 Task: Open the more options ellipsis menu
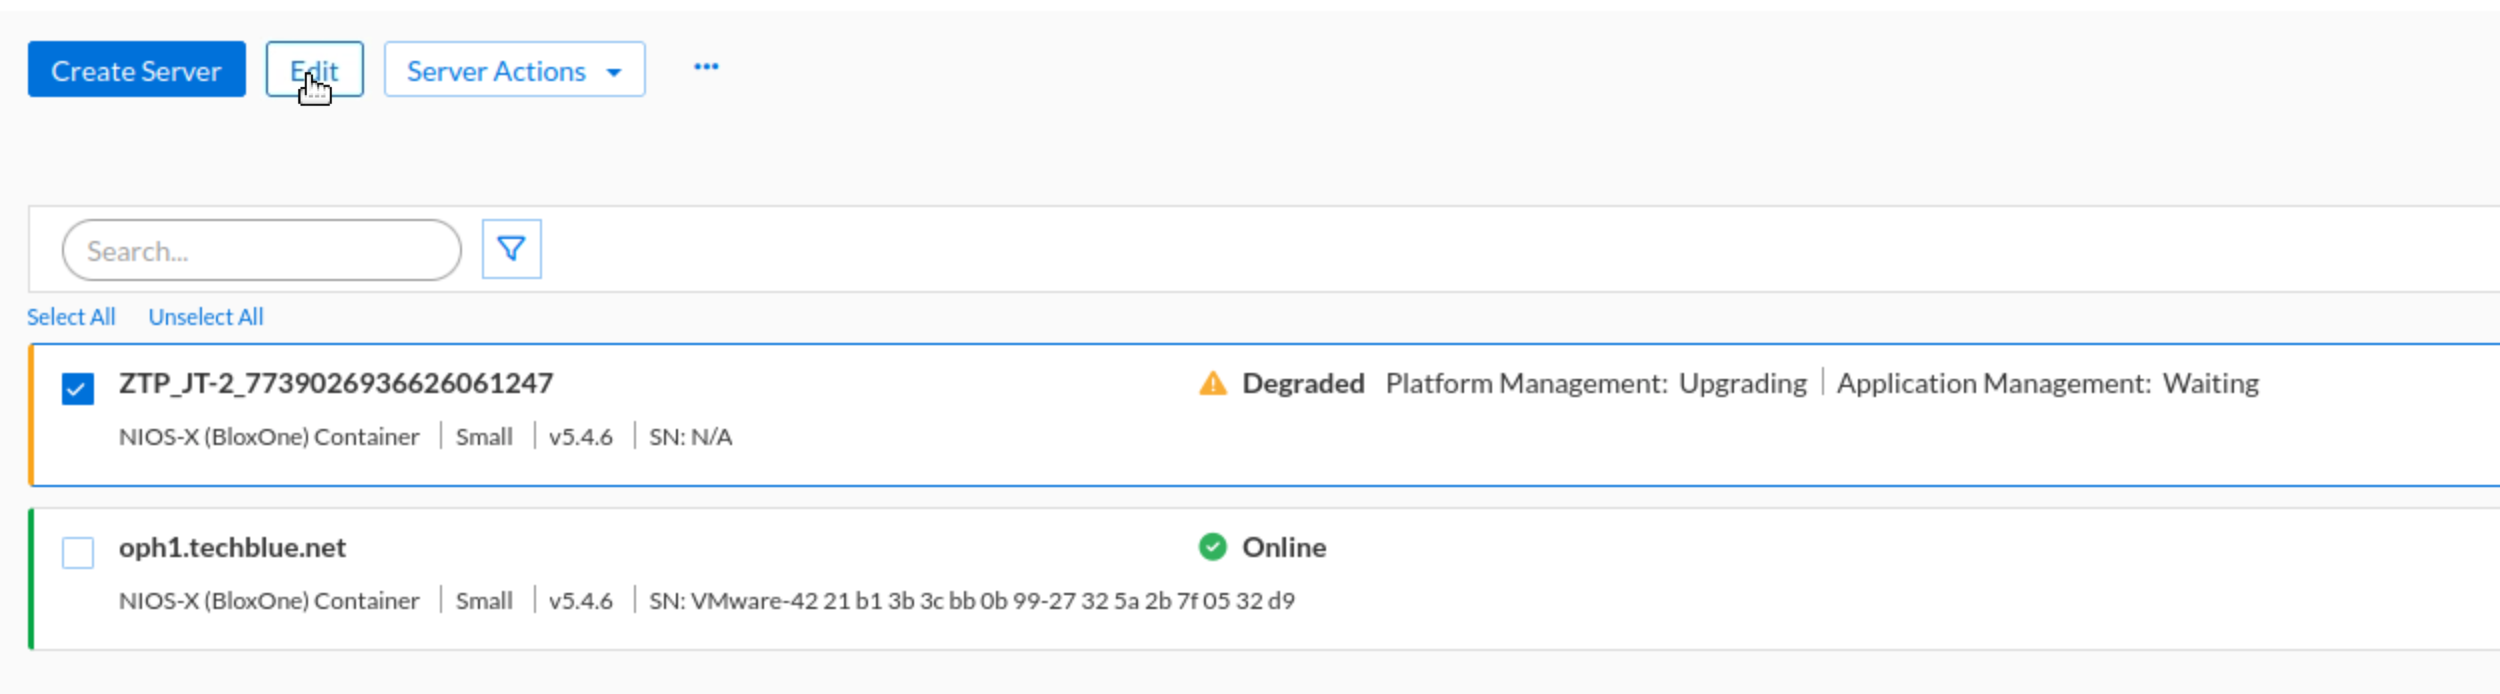pyautogui.click(x=706, y=67)
